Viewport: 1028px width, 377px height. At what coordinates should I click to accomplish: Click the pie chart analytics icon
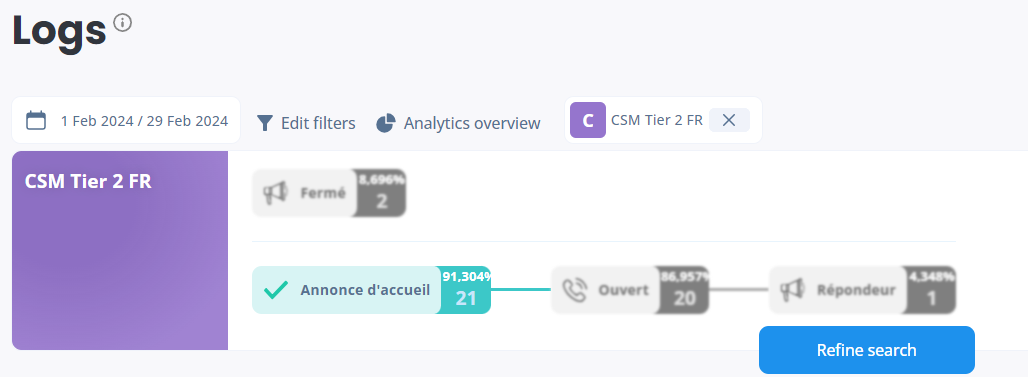point(386,123)
